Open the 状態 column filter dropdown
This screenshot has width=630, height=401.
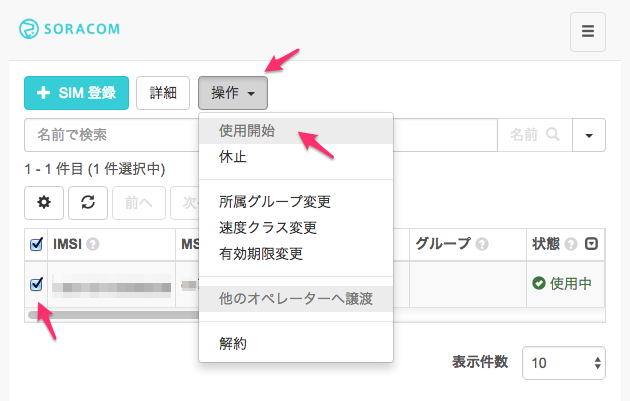click(591, 244)
